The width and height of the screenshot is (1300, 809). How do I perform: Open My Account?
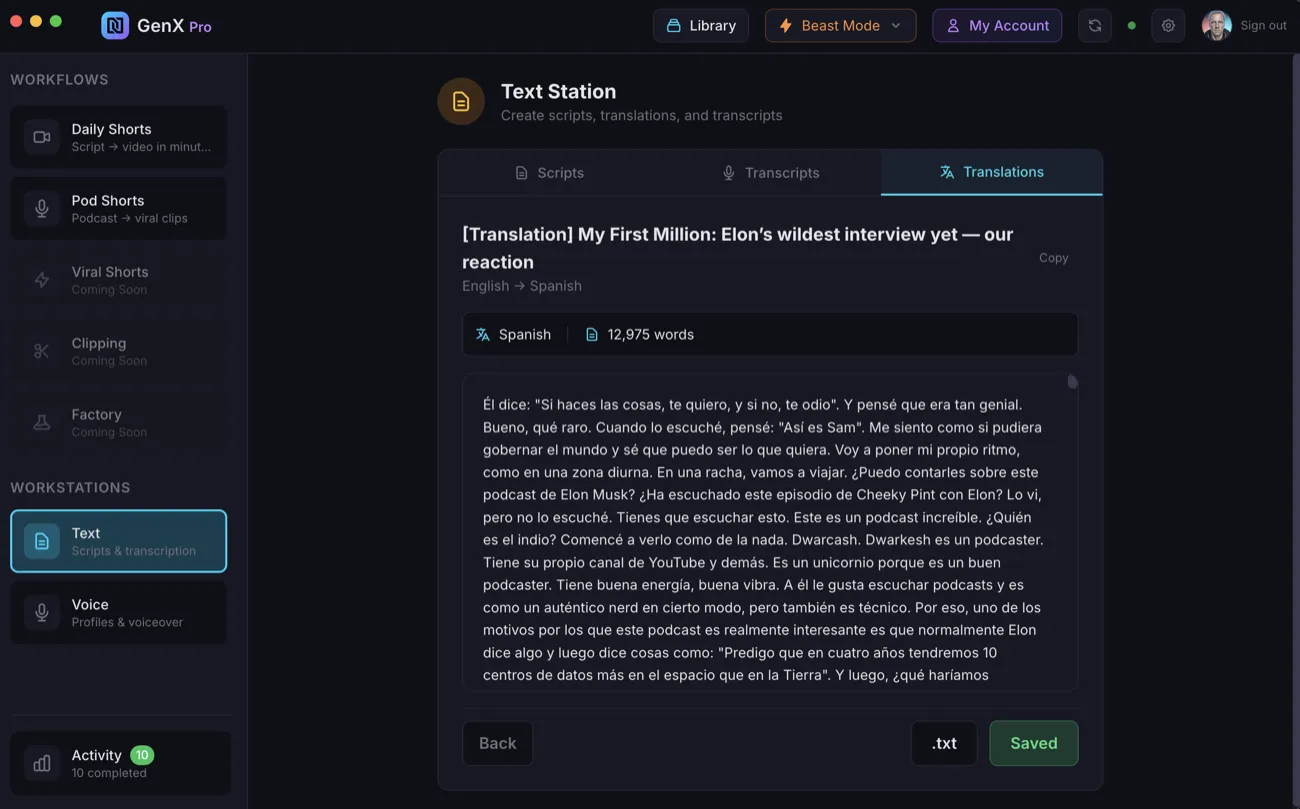(x=997, y=26)
